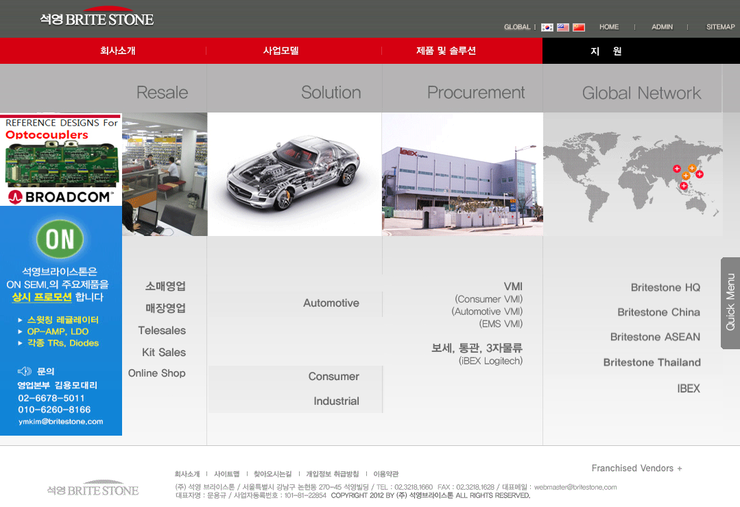The height and width of the screenshot is (507, 740).
Task: Select the US flag language icon
Action: pos(563,27)
